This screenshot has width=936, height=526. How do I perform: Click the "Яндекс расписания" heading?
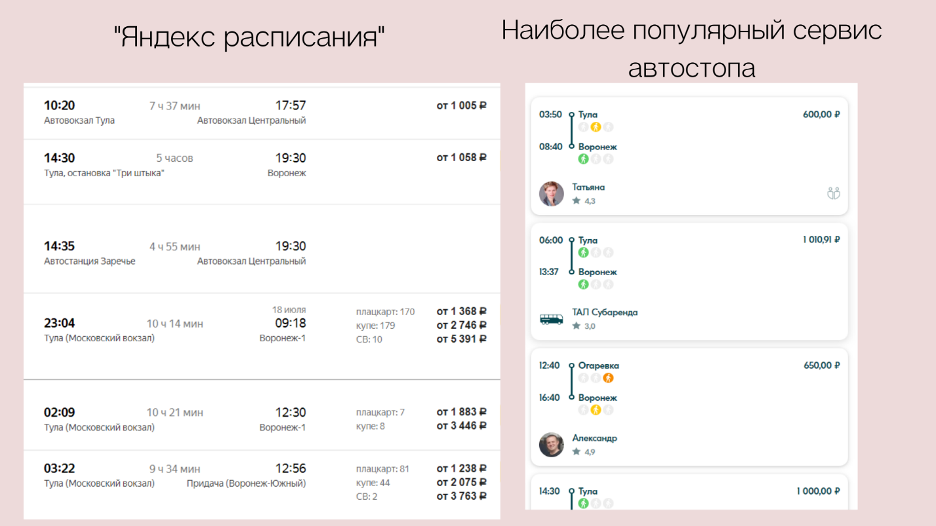click(249, 37)
